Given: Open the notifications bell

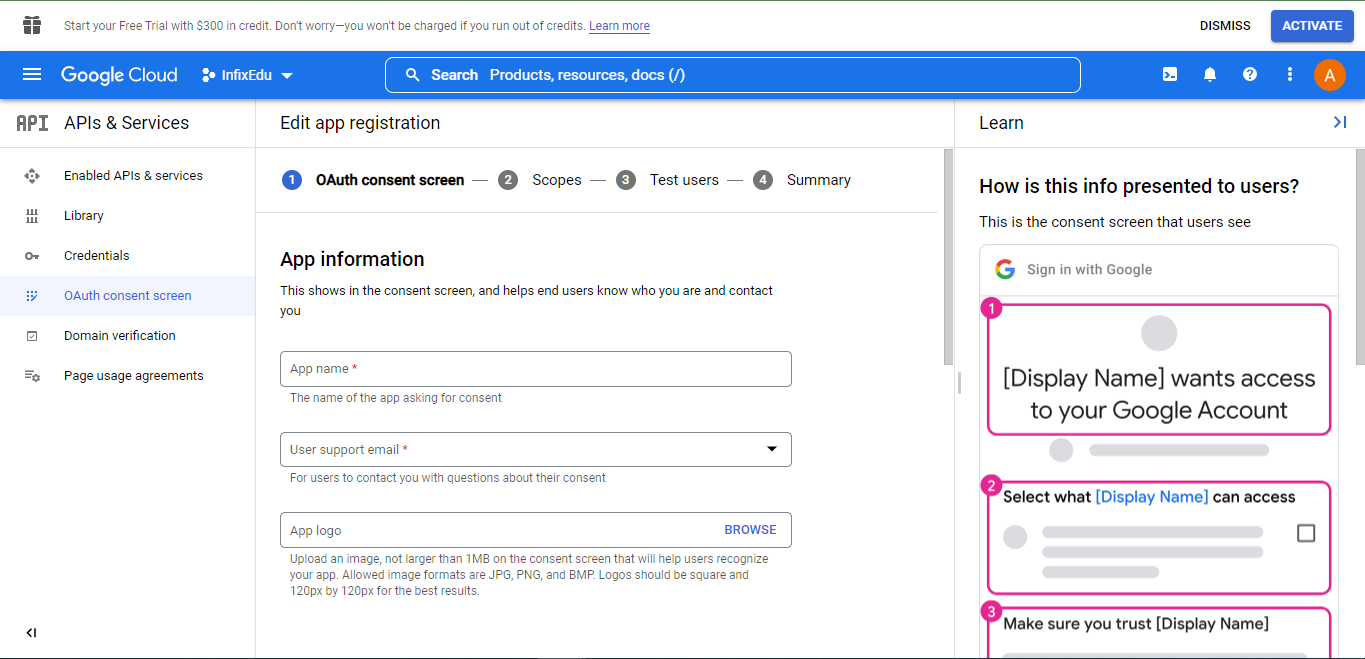Looking at the screenshot, I should (1210, 74).
